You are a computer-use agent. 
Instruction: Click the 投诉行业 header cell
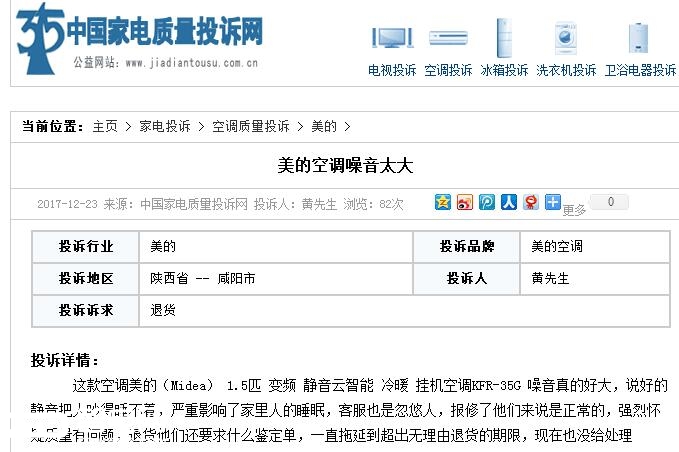86,246
